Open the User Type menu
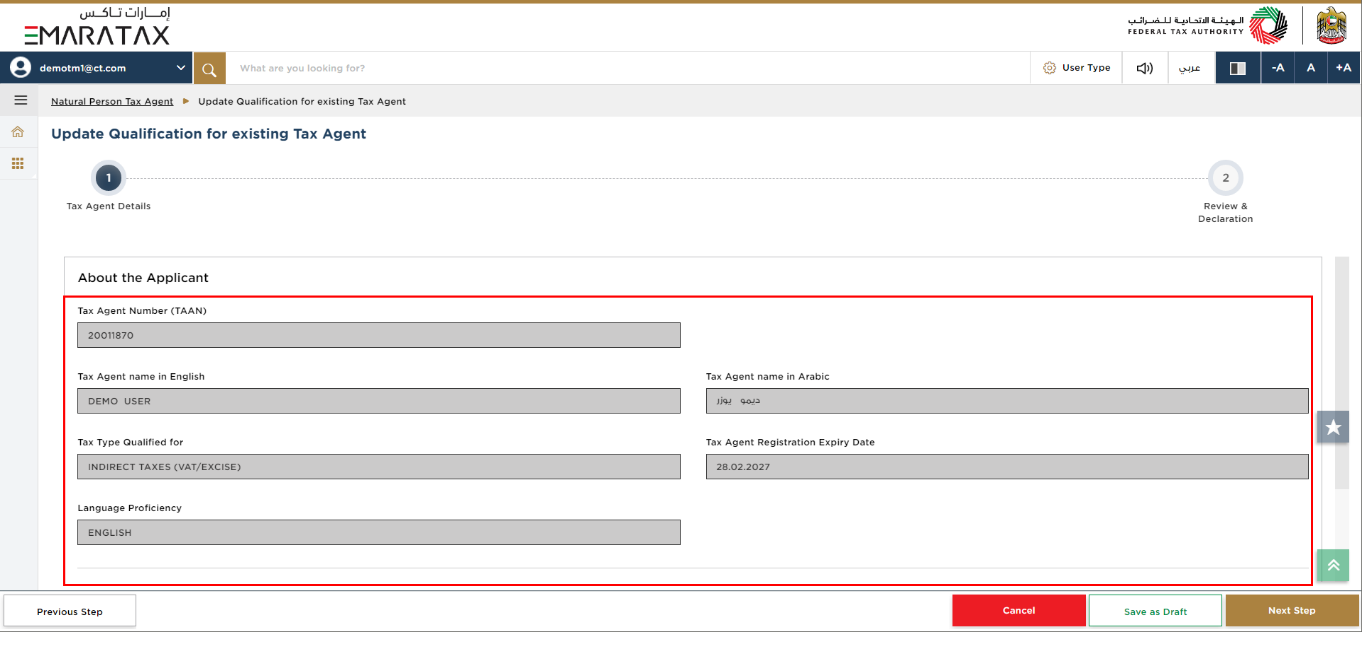The width and height of the screenshot is (1362, 648). [1076, 68]
